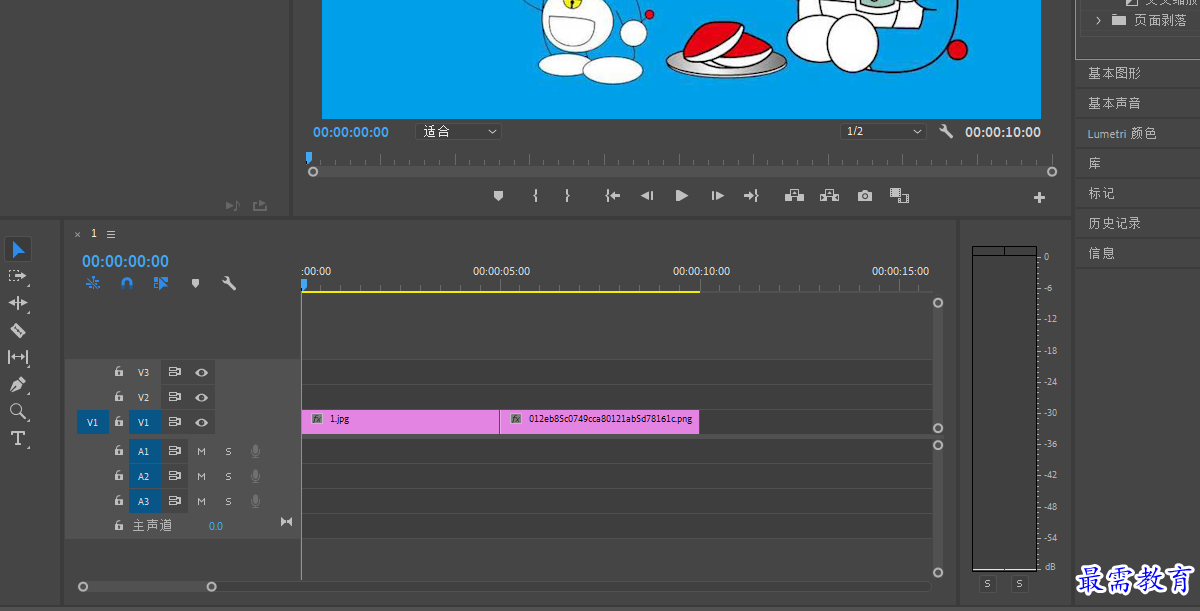Select the Slip tool
The width and height of the screenshot is (1200, 611).
(x=18, y=357)
